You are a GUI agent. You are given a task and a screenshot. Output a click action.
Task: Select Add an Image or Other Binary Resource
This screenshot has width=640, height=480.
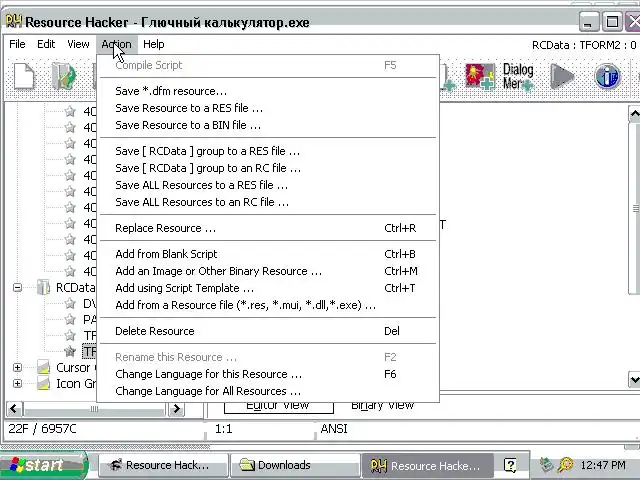point(269,271)
